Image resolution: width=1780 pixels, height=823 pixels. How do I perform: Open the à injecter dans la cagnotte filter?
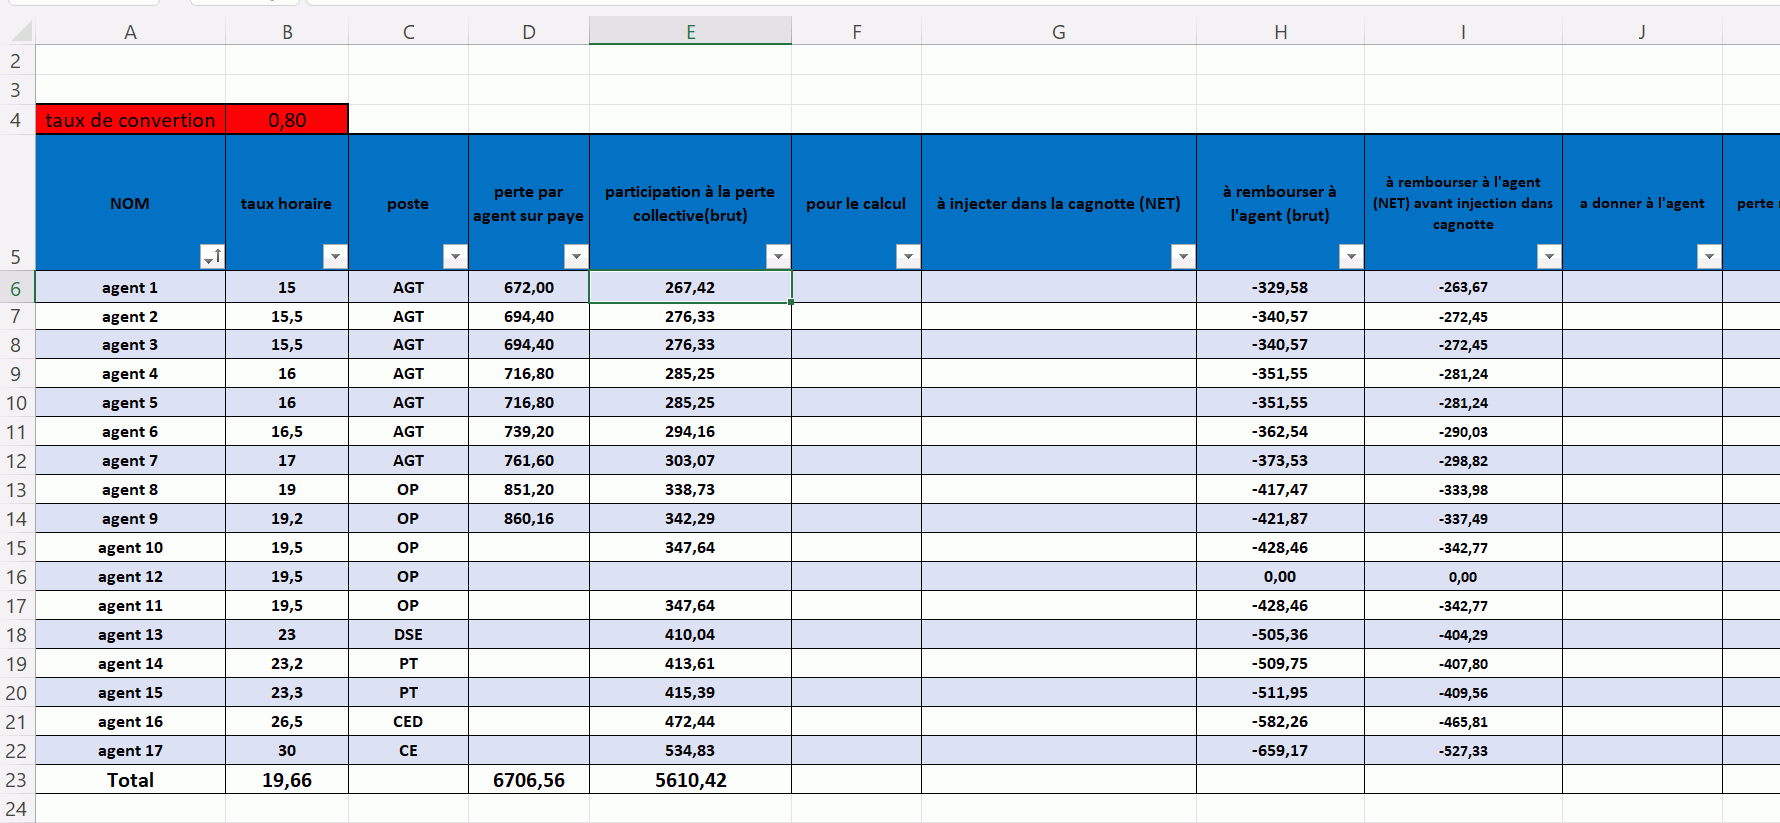1183,257
